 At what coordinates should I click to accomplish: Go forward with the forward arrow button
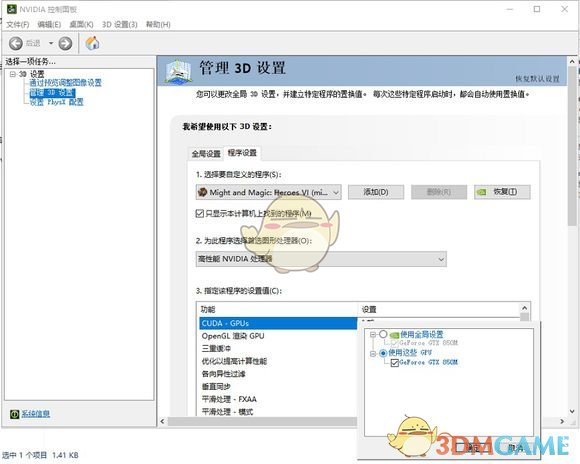[x=65, y=43]
